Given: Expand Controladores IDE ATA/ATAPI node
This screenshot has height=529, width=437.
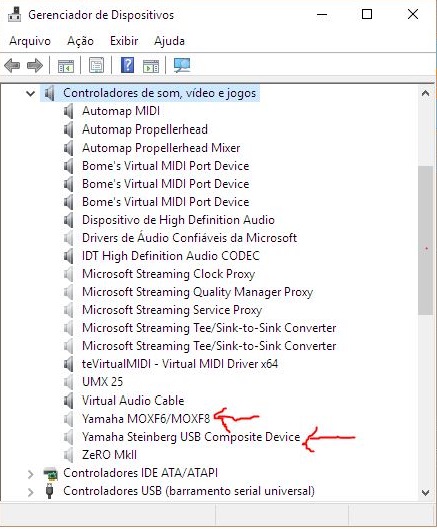Looking at the screenshot, I should (x=30, y=474).
